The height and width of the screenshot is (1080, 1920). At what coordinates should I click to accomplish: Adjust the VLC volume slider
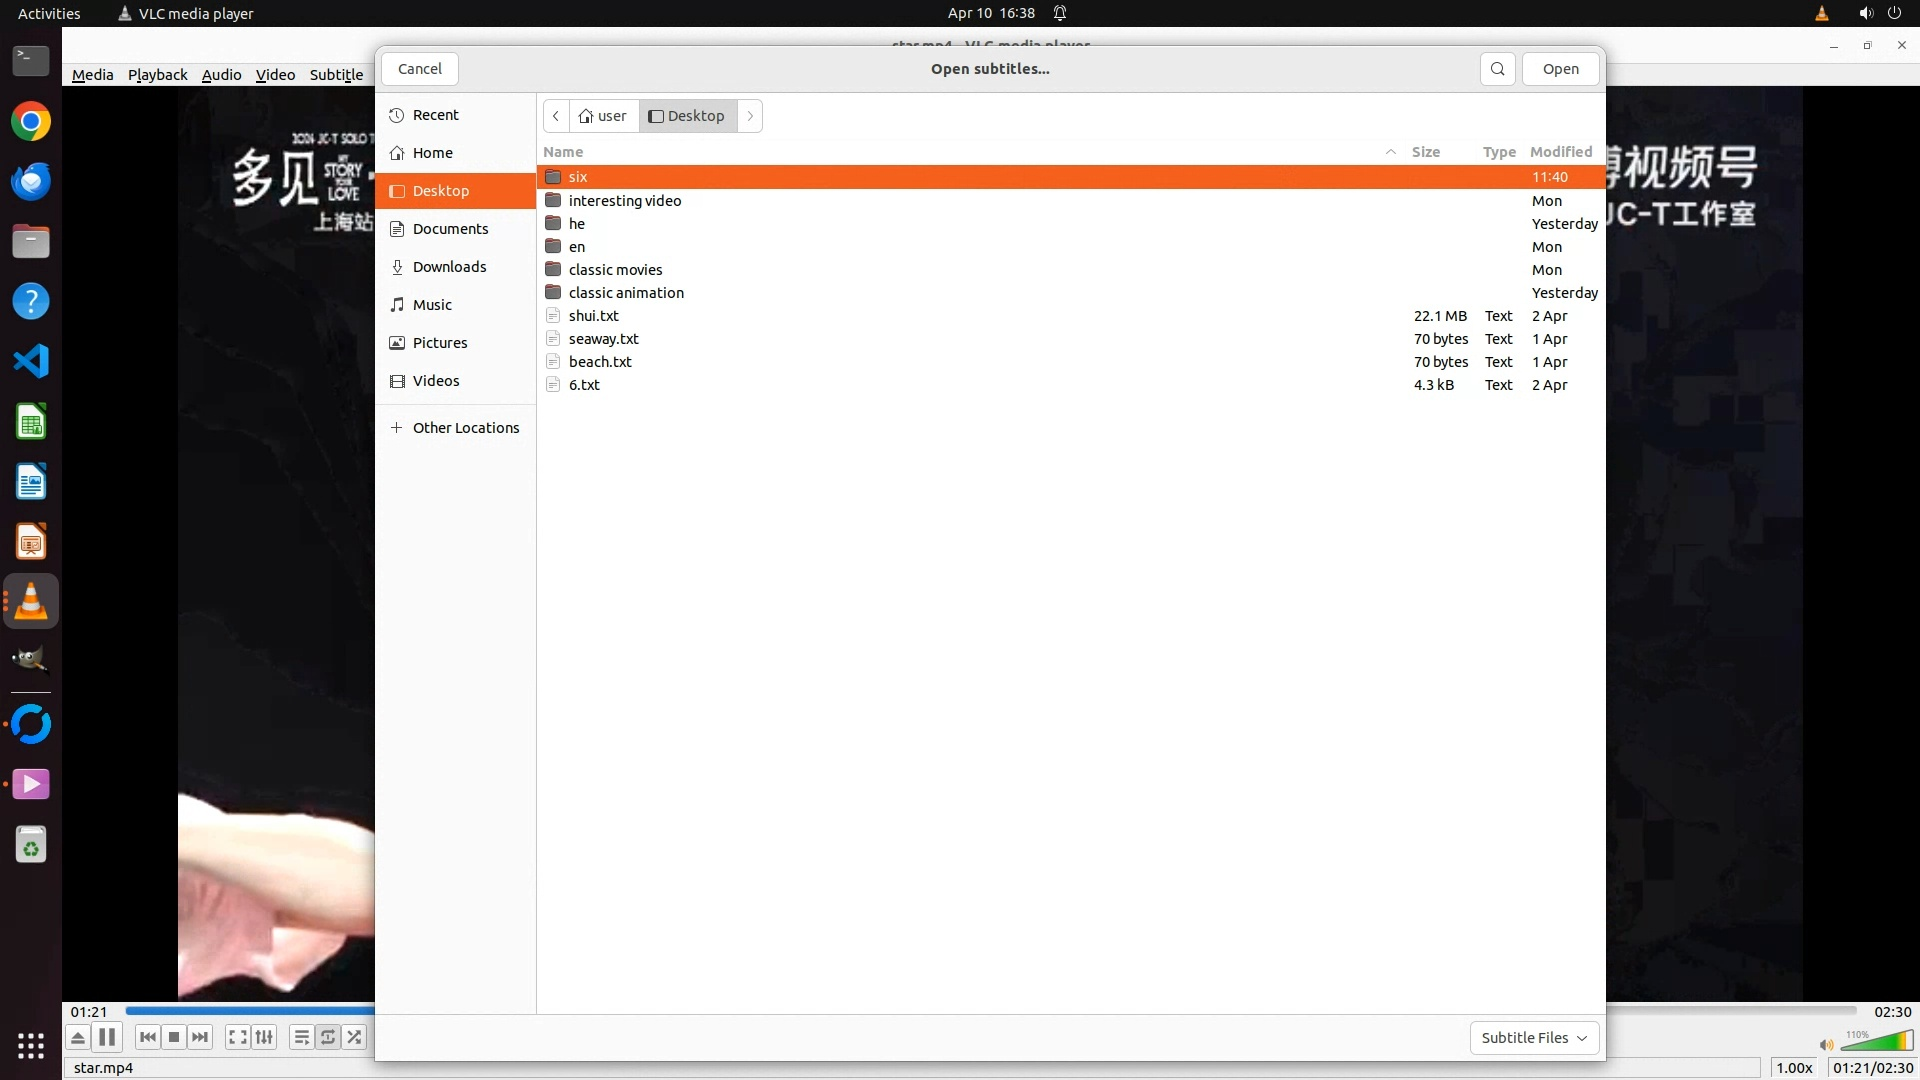click(1876, 1043)
